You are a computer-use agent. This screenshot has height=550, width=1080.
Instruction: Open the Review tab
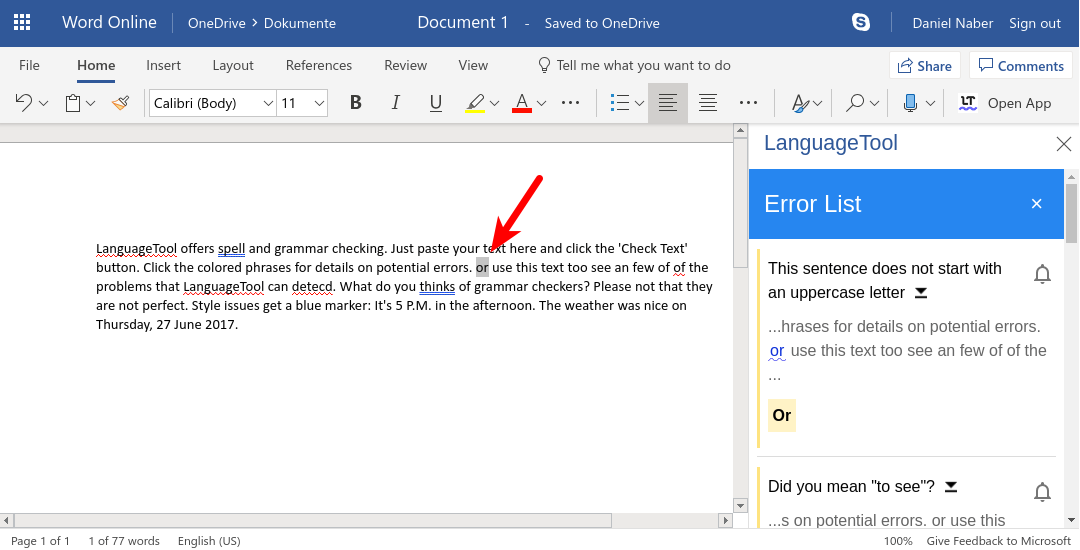[405, 65]
